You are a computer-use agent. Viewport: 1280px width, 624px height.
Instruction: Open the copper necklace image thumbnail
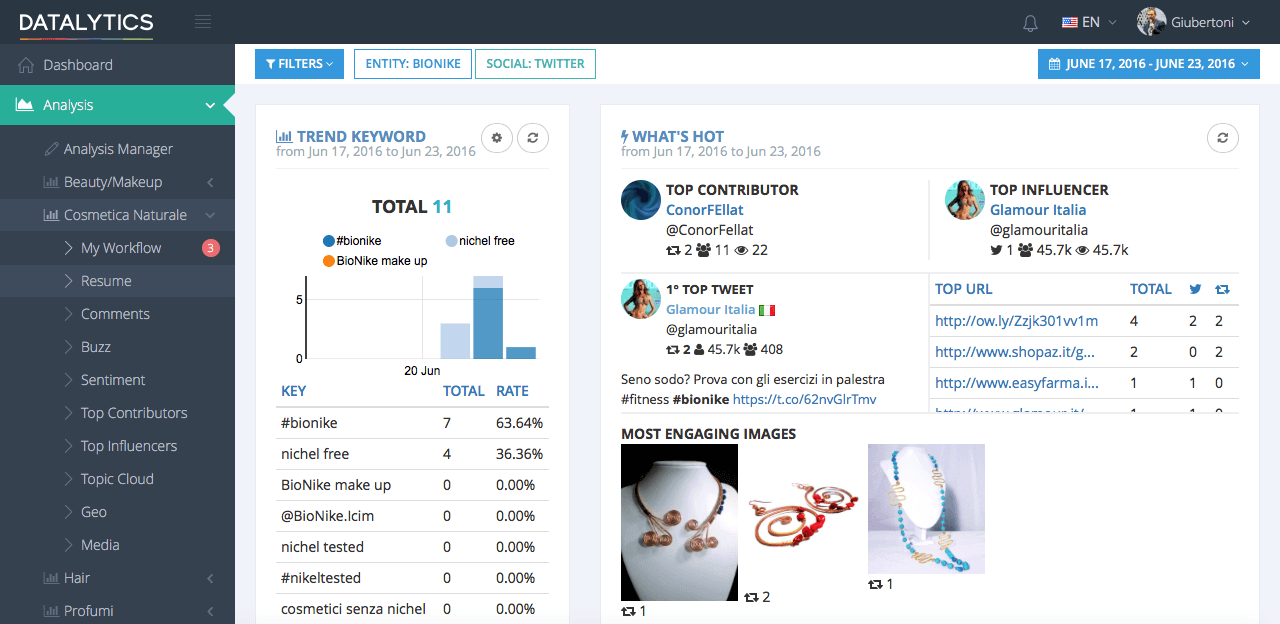tap(679, 523)
